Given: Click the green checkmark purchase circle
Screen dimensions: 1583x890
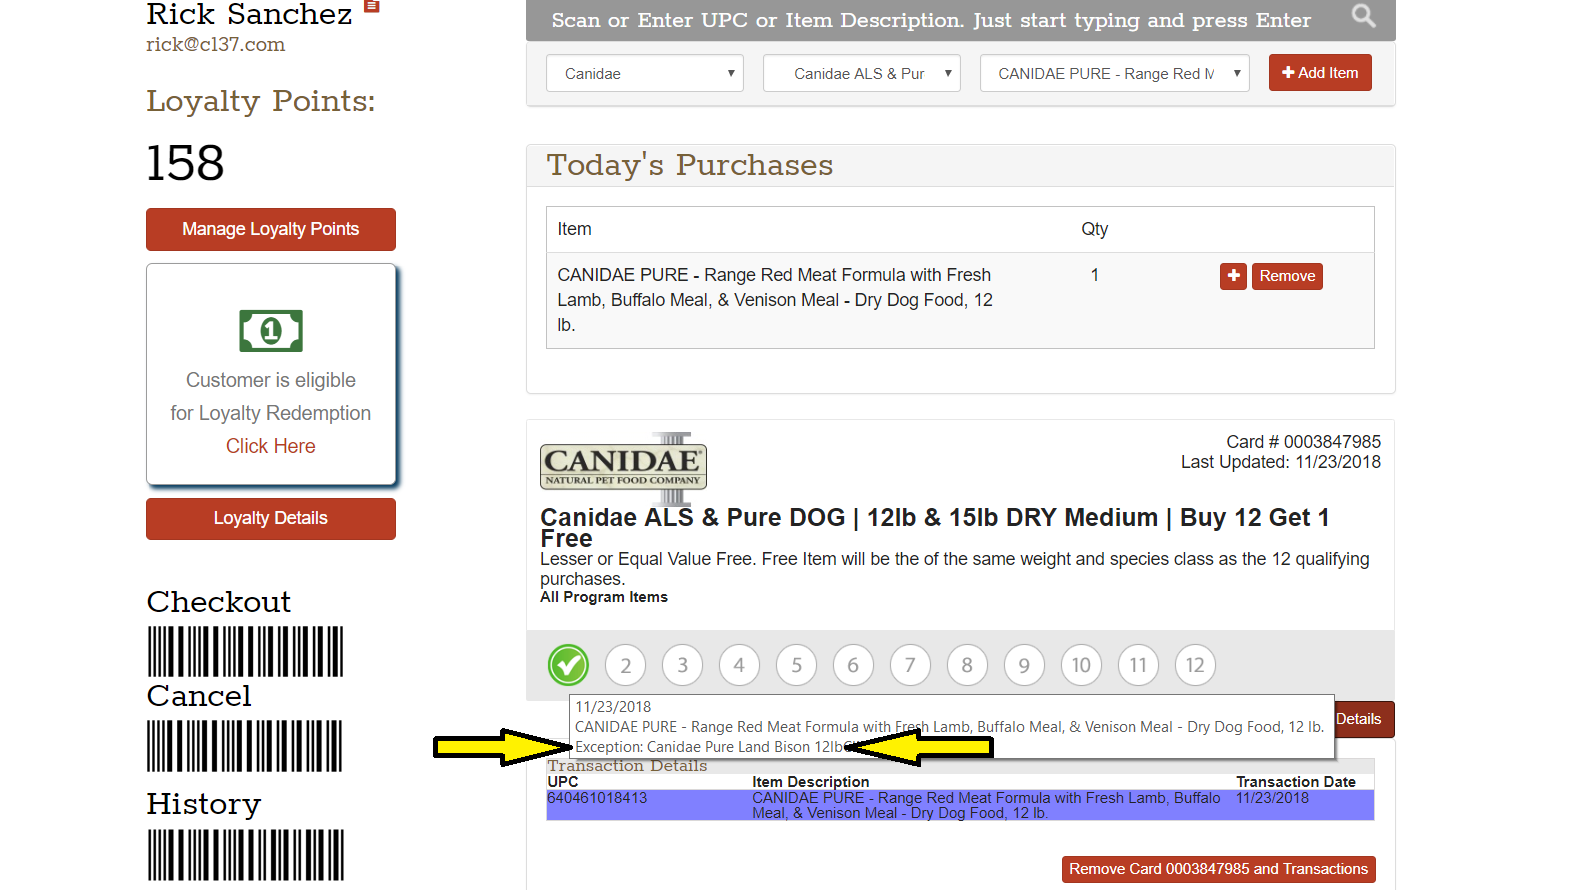Looking at the screenshot, I should pyautogui.click(x=568, y=665).
